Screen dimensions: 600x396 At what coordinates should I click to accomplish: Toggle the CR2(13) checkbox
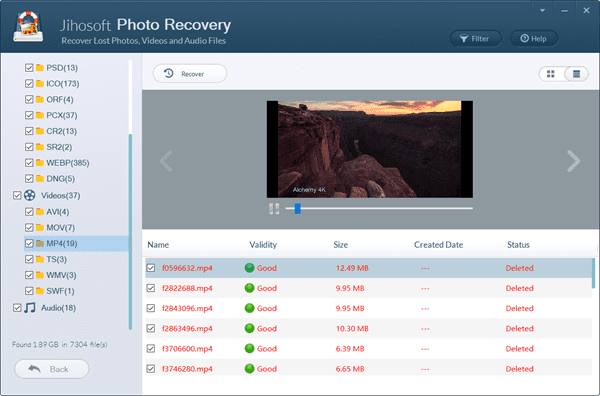(x=29, y=131)
